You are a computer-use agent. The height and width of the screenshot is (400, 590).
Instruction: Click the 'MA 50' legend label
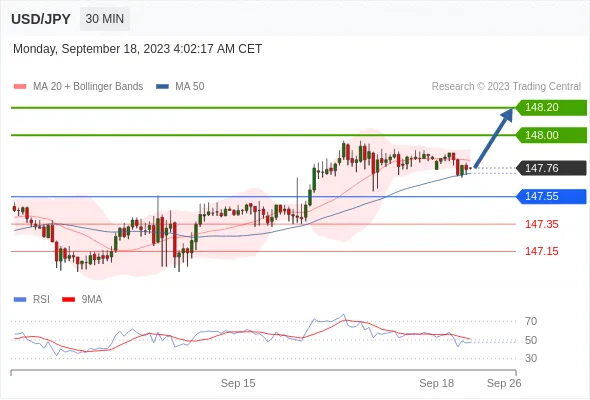point(190,87)
